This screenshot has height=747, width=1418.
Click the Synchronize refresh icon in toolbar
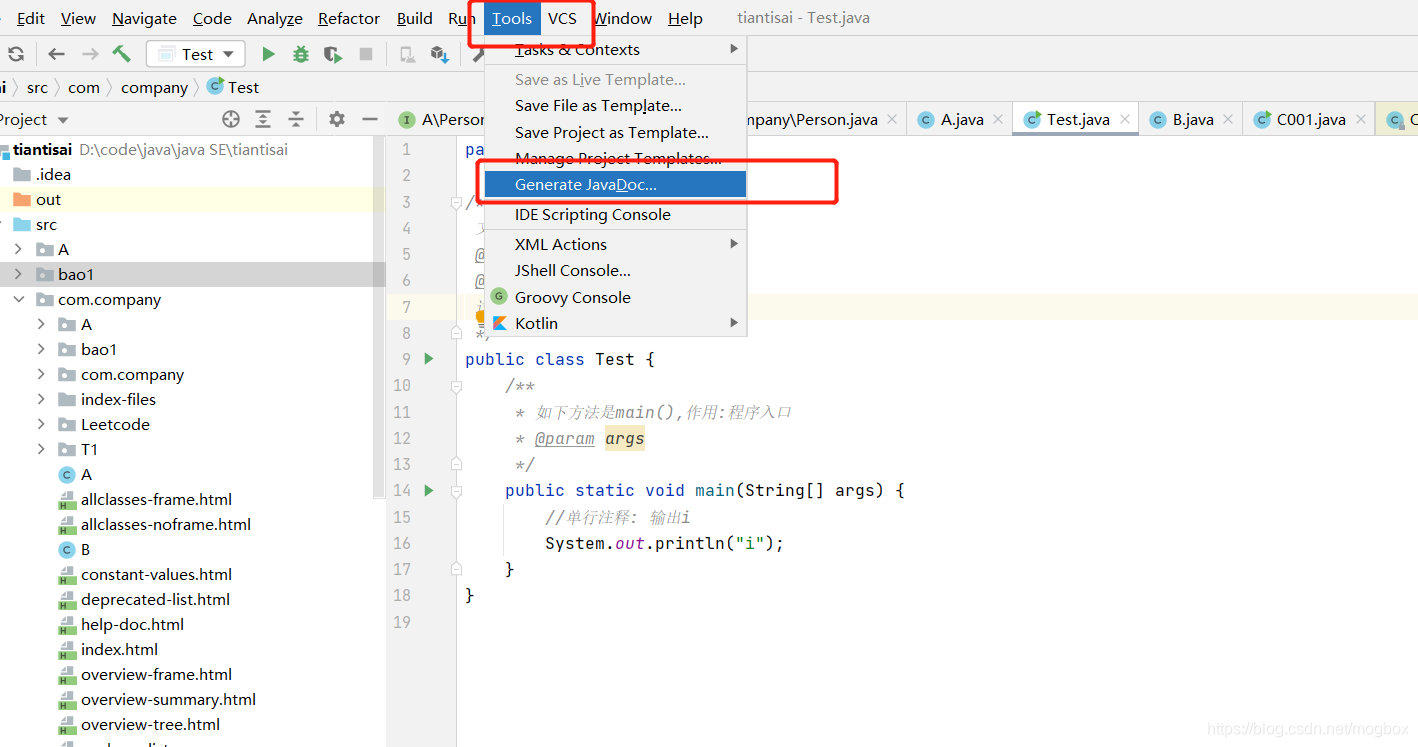click(16, 54)
